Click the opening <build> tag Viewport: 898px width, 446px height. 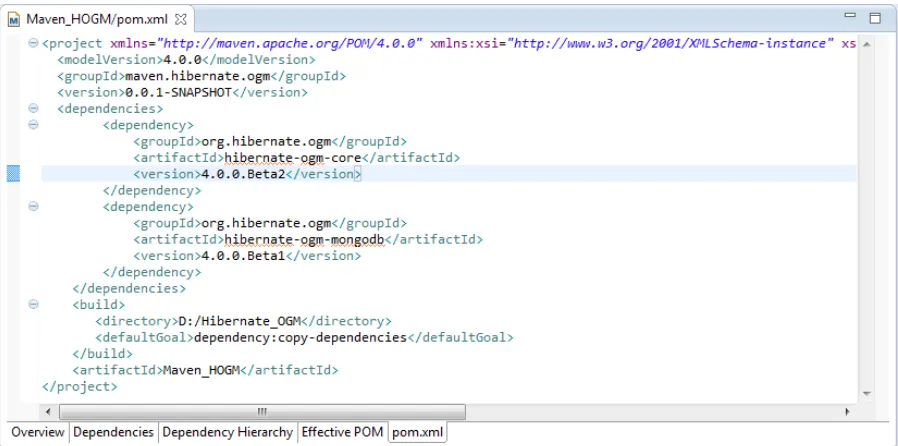tap(99, 305)
